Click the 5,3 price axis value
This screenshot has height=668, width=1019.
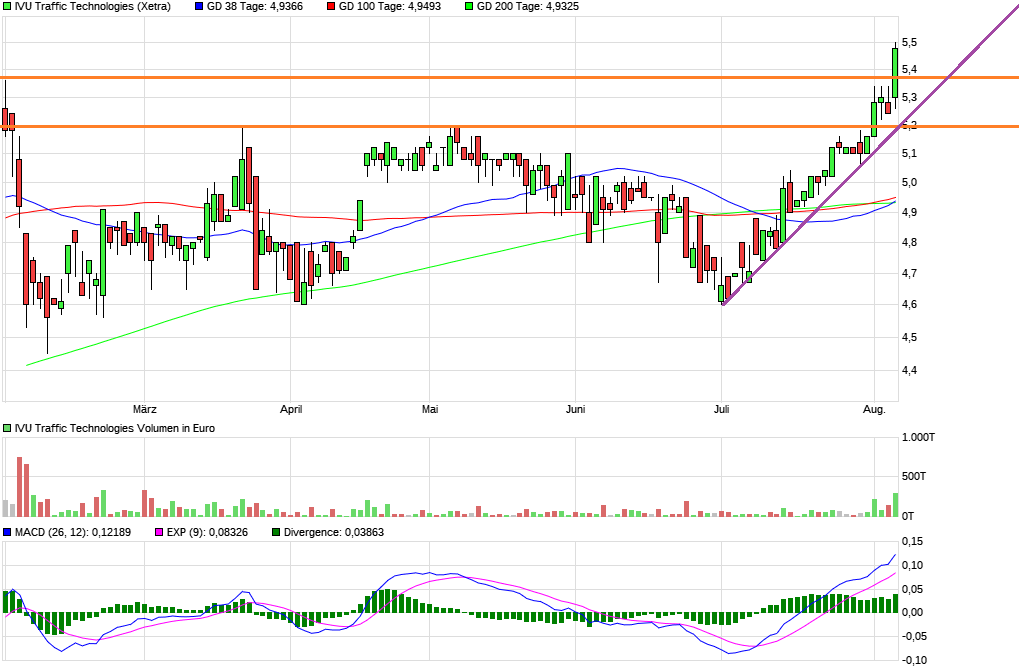(910, 97)
